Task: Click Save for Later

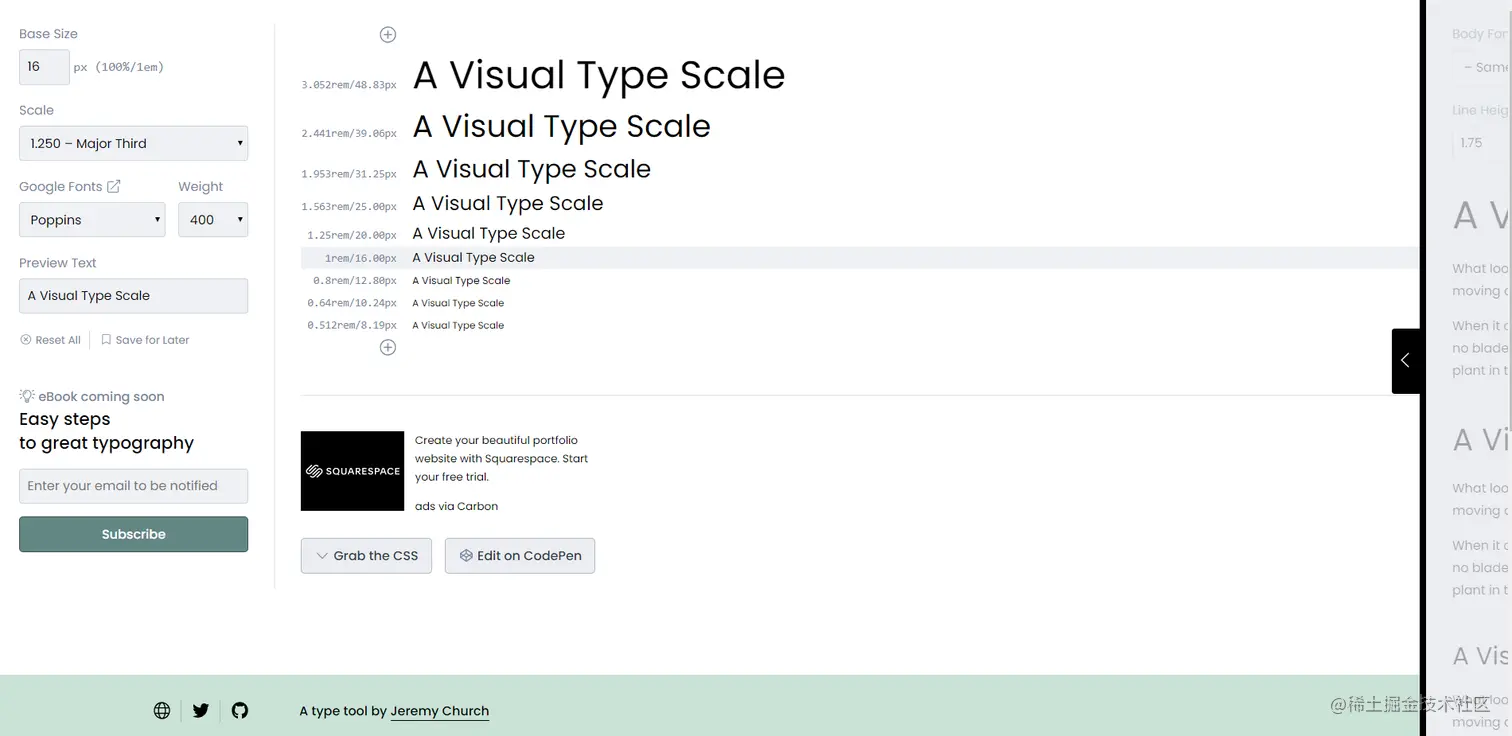Action: click(x=145, y=340)
